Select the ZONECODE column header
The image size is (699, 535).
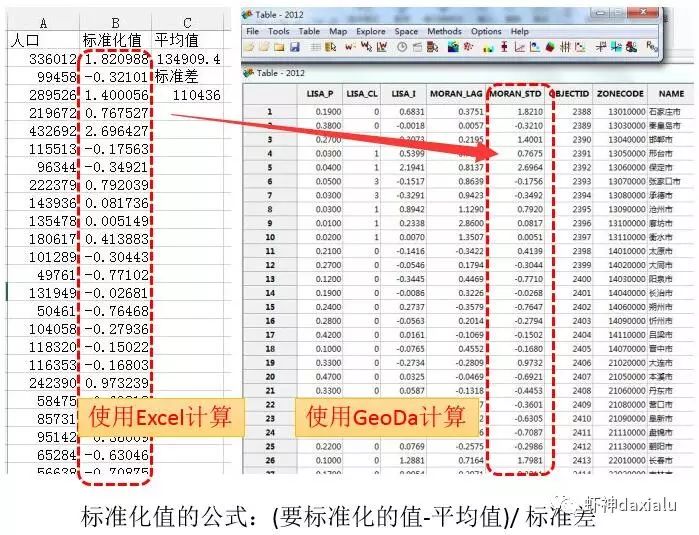(x=620, y=94)
